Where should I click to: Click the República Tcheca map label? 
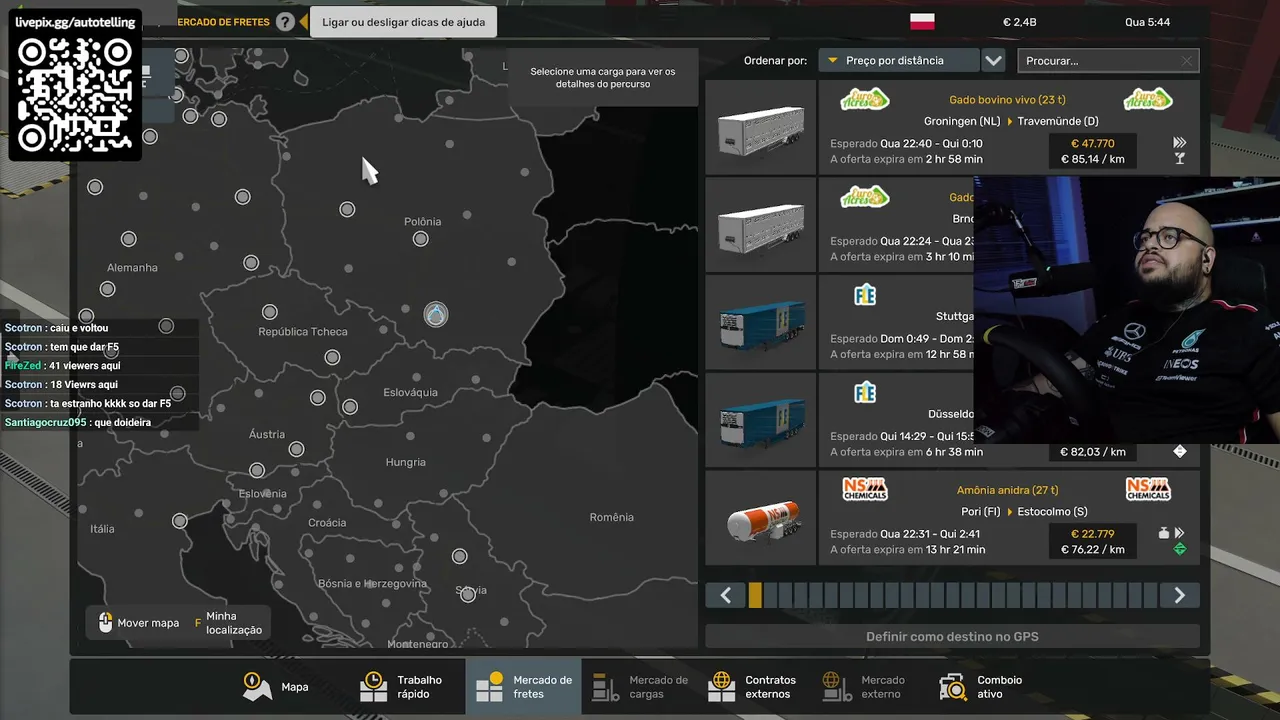[303, 331]
